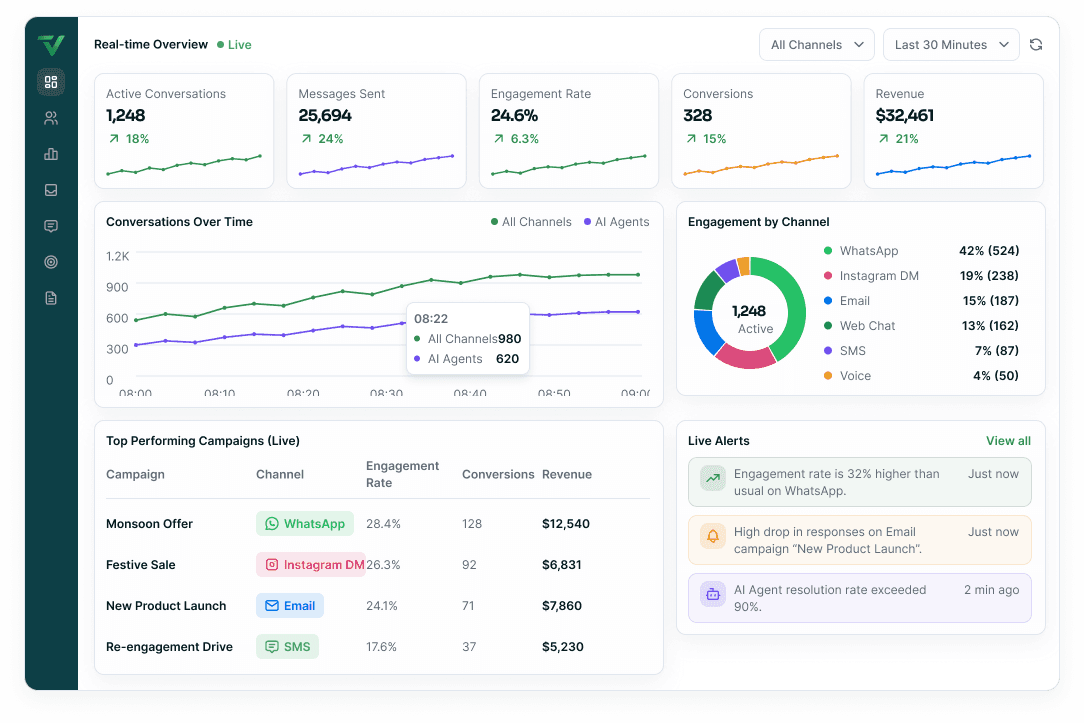Click the up arrow beside 21% in Revenue

(x=884, y=139)
